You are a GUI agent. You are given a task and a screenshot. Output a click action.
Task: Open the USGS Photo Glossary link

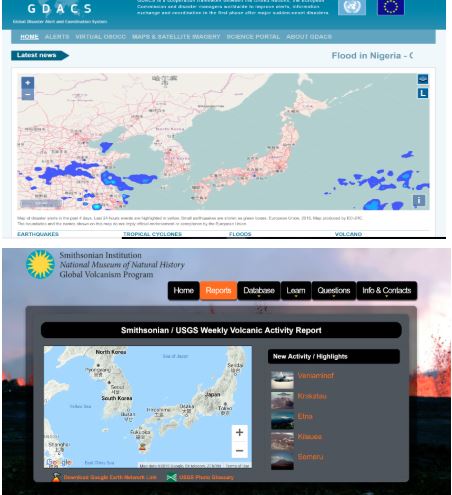(x=206, y=477)
